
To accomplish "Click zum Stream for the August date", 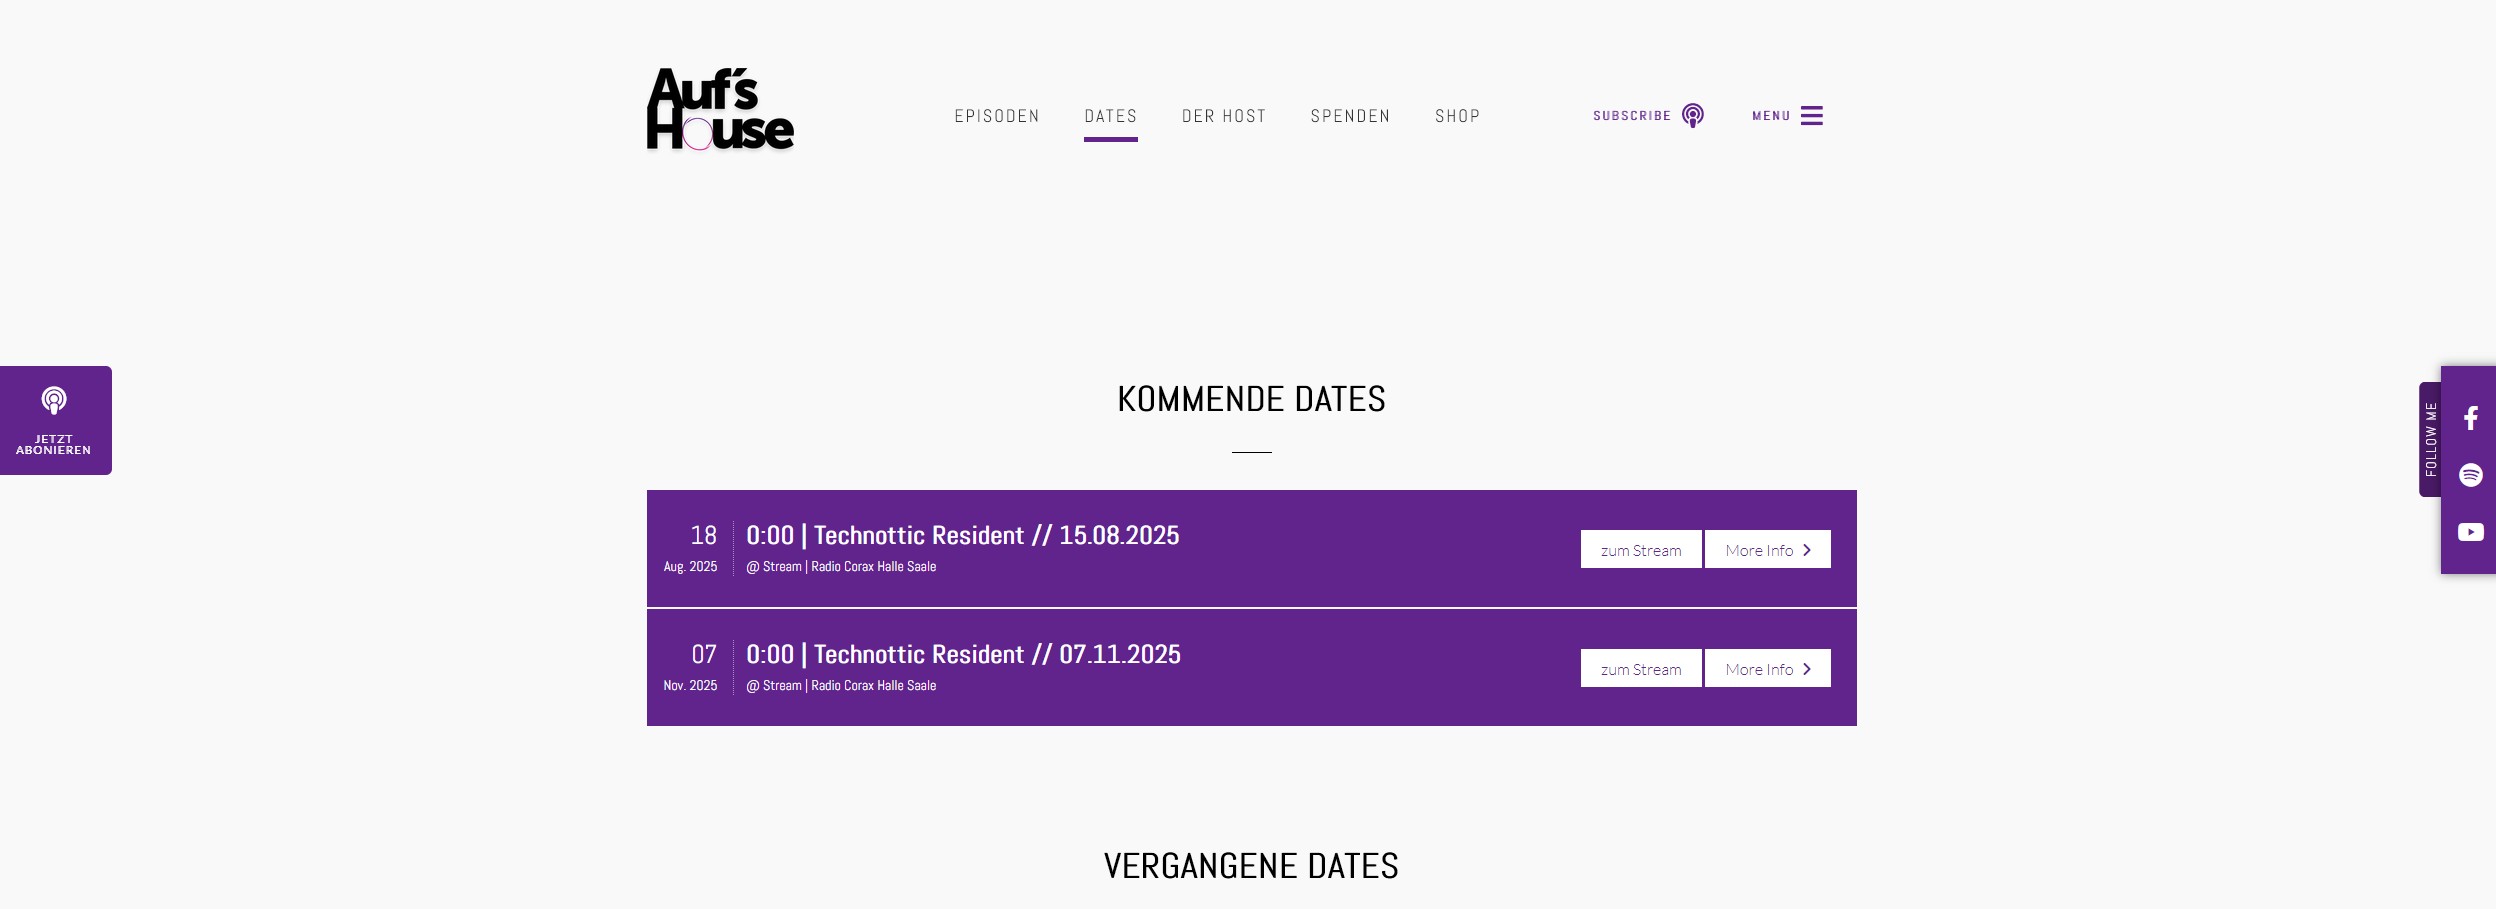I will pyautogui.click(x=1641, y=549).
